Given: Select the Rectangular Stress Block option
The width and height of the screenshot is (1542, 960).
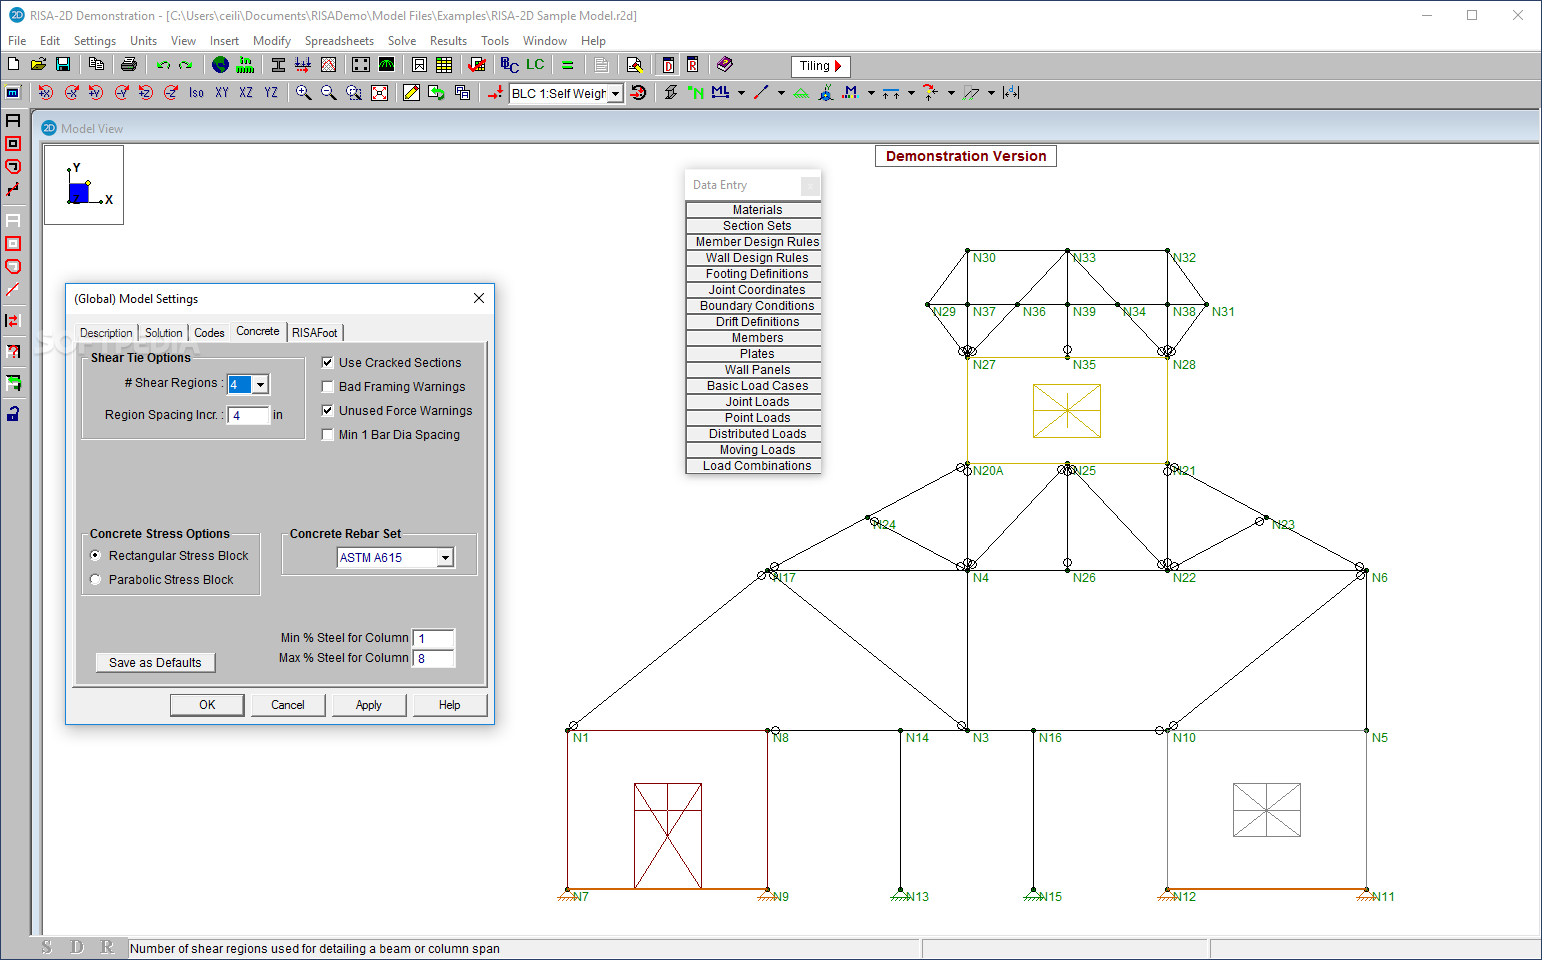Looking at the screenshot, I should pos(96,555).
